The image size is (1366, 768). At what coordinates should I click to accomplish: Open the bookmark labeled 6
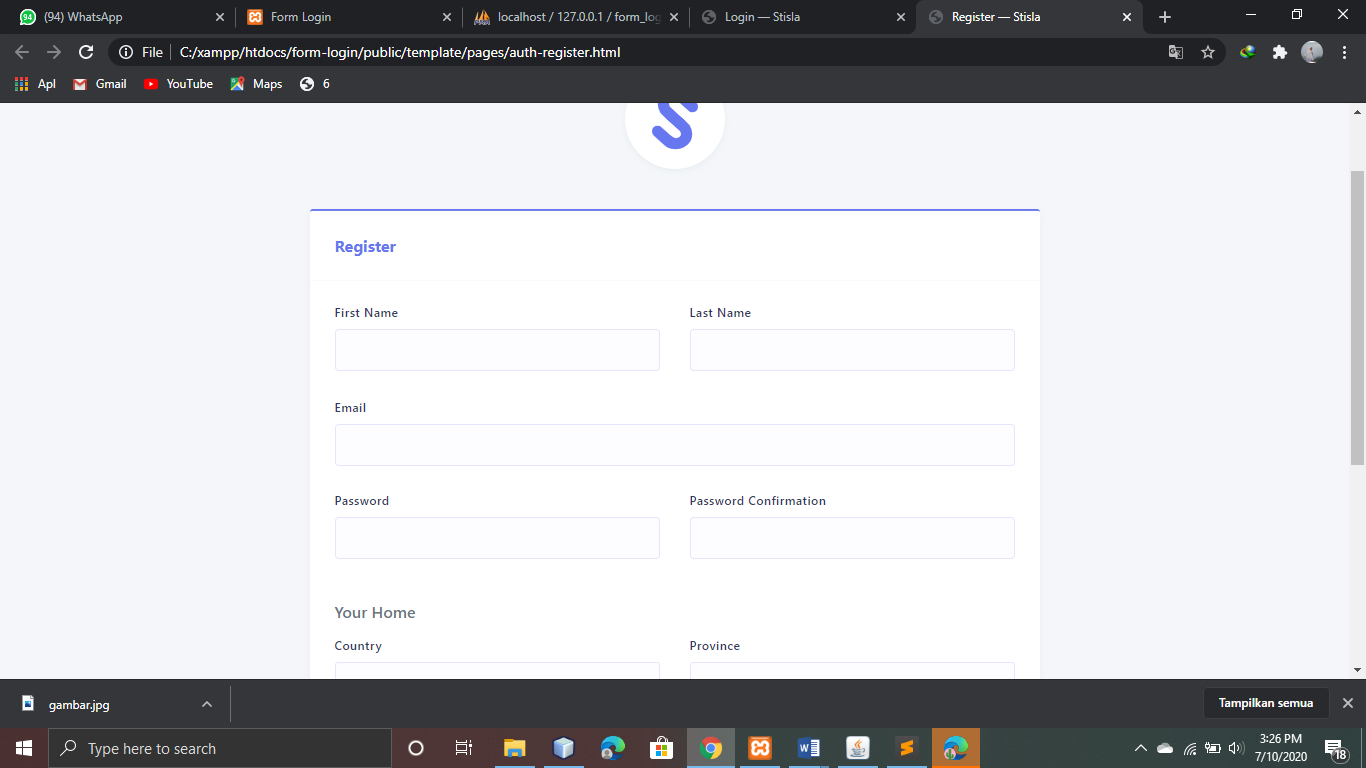coord(315,84)
